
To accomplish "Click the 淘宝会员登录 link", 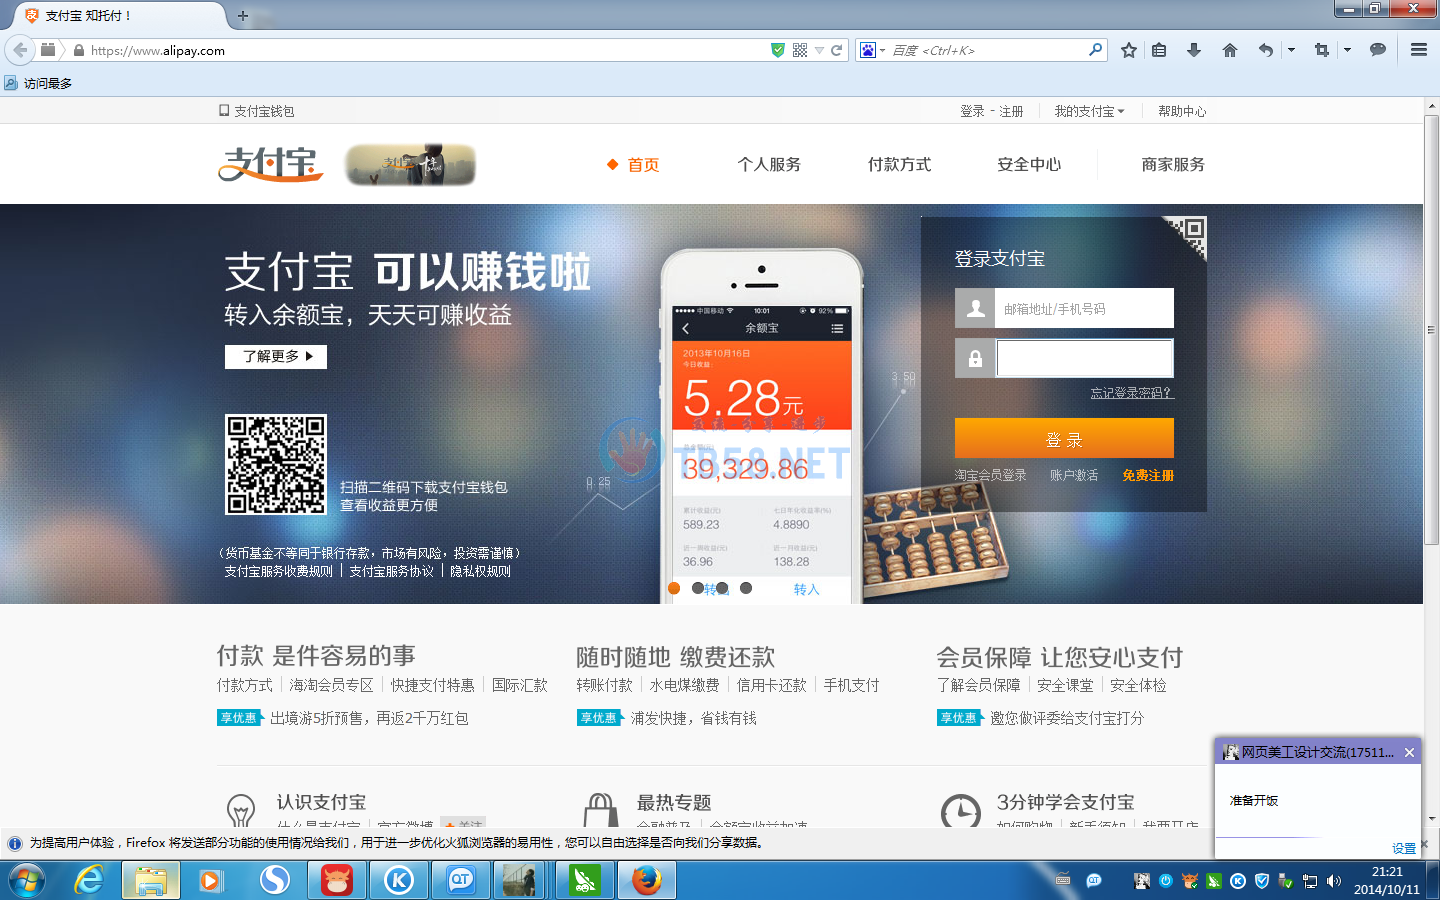I will (990, 475).
